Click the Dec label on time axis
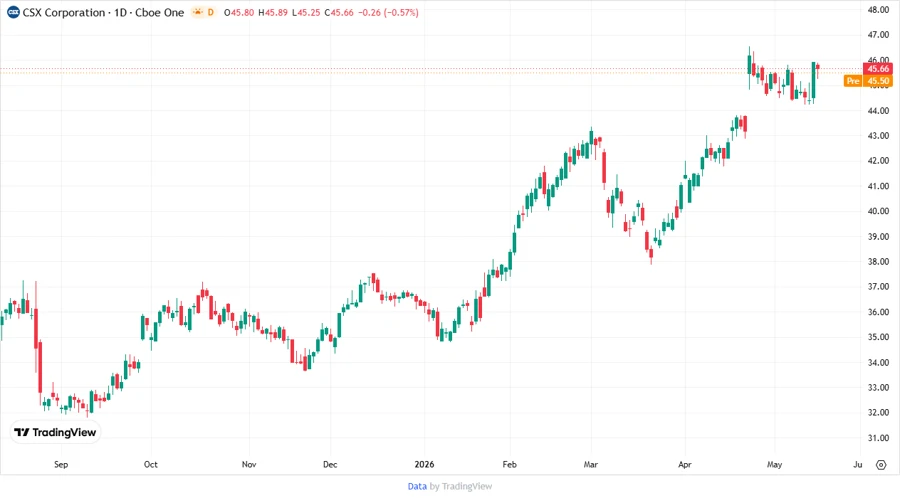The width and height of the screenshot is (900, 498). 330,464
